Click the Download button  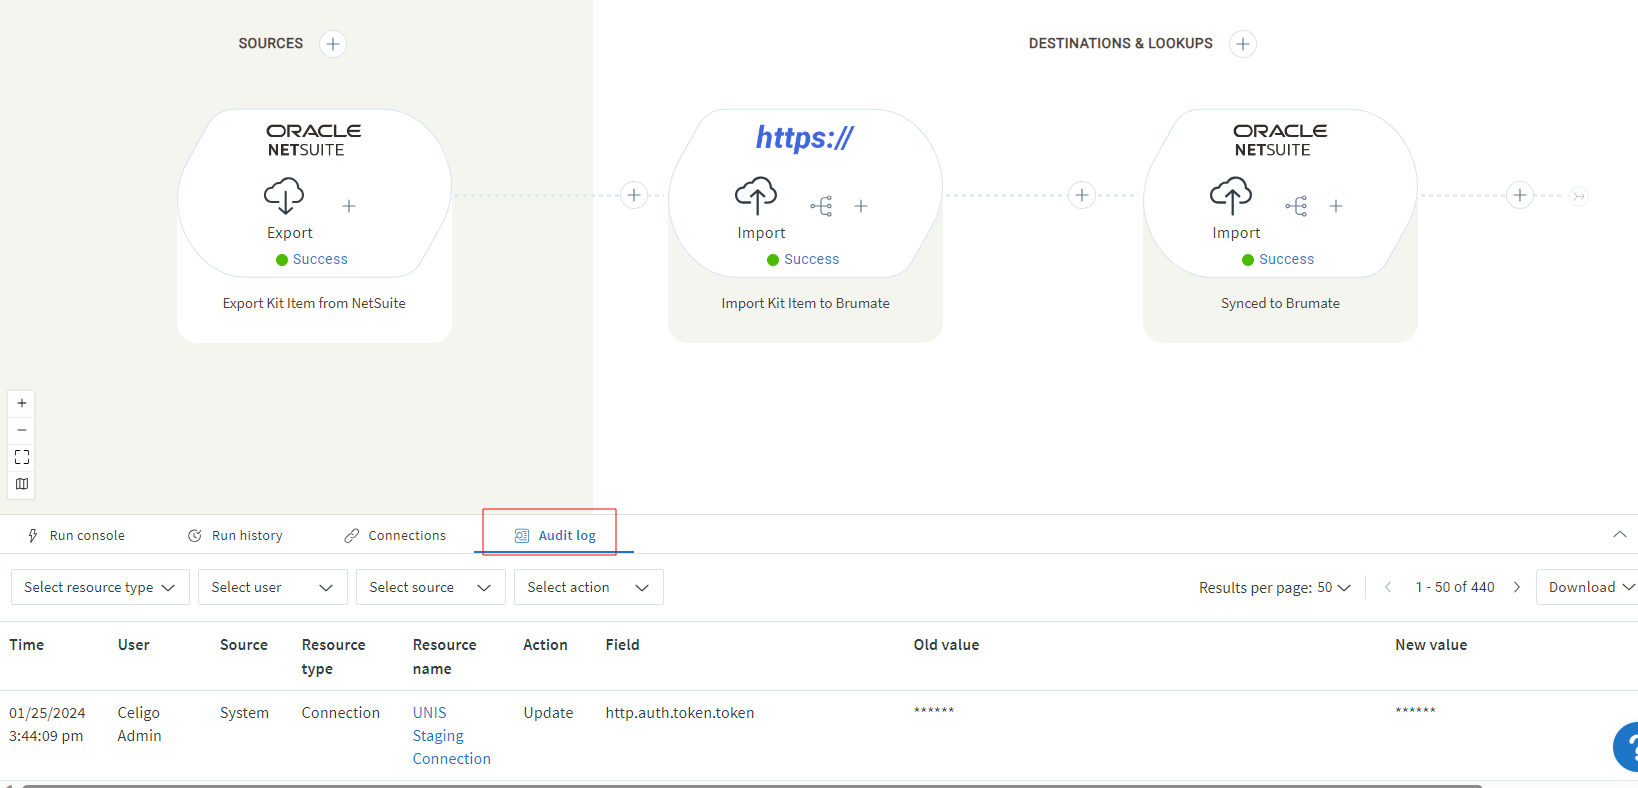point(1589,587)
